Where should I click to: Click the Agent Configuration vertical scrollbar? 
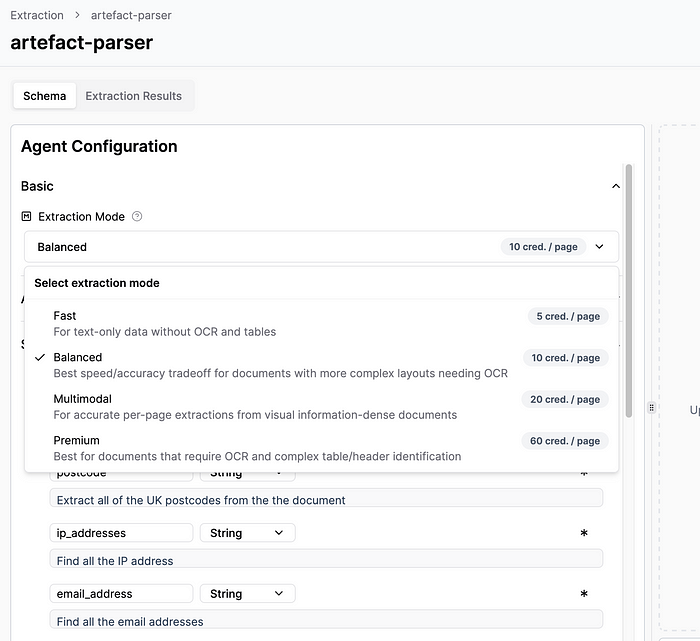click(x=629, y=291)
